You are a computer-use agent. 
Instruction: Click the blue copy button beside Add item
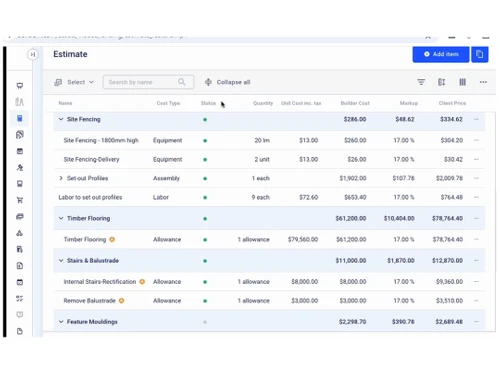point(480,54)
